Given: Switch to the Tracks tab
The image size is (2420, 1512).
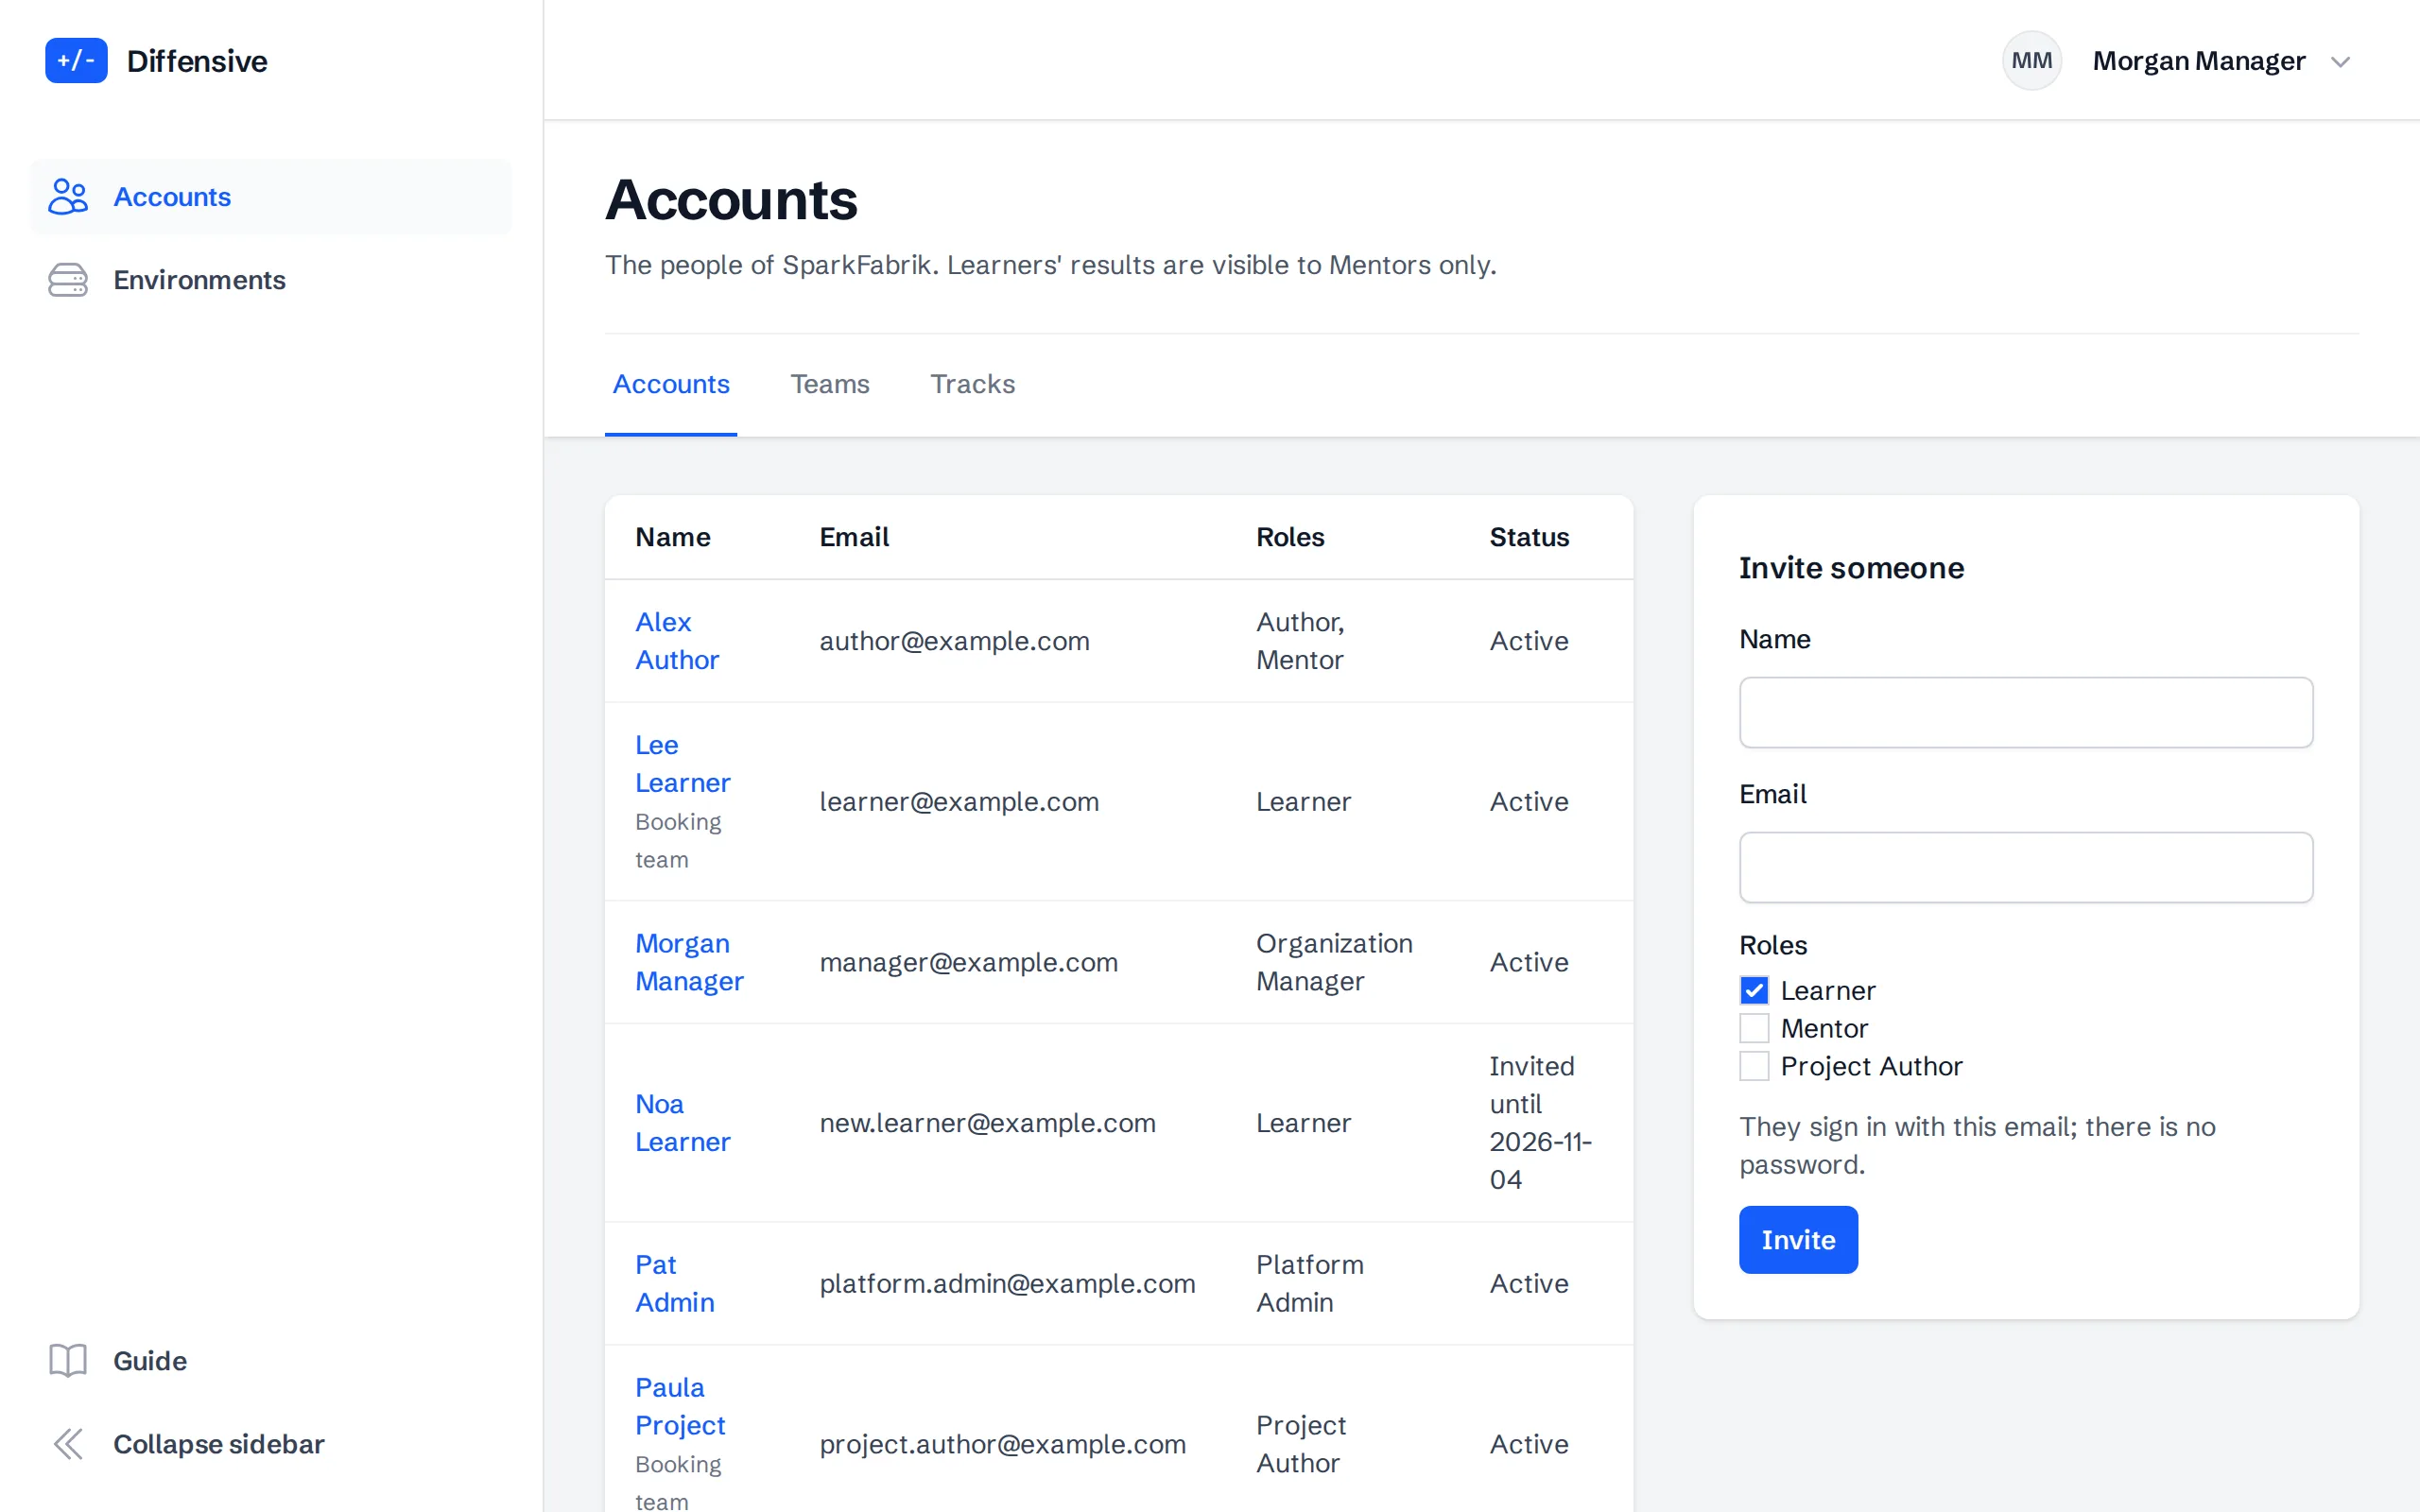Looking at the screenshot, I should (972, 384).
